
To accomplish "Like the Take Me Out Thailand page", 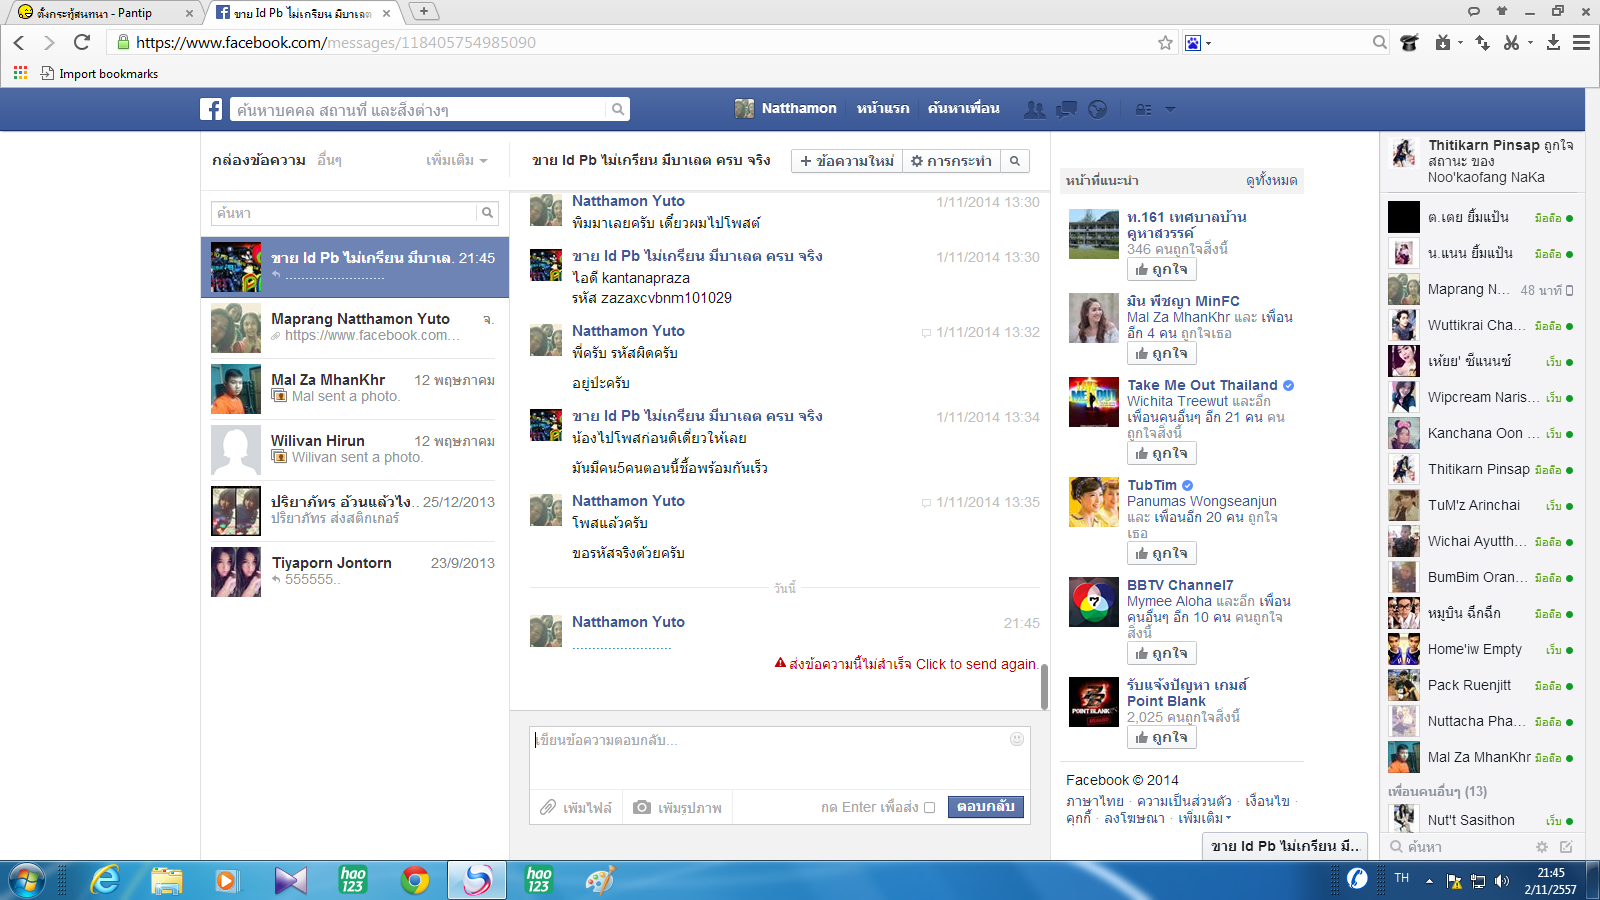I will 1162,453.
